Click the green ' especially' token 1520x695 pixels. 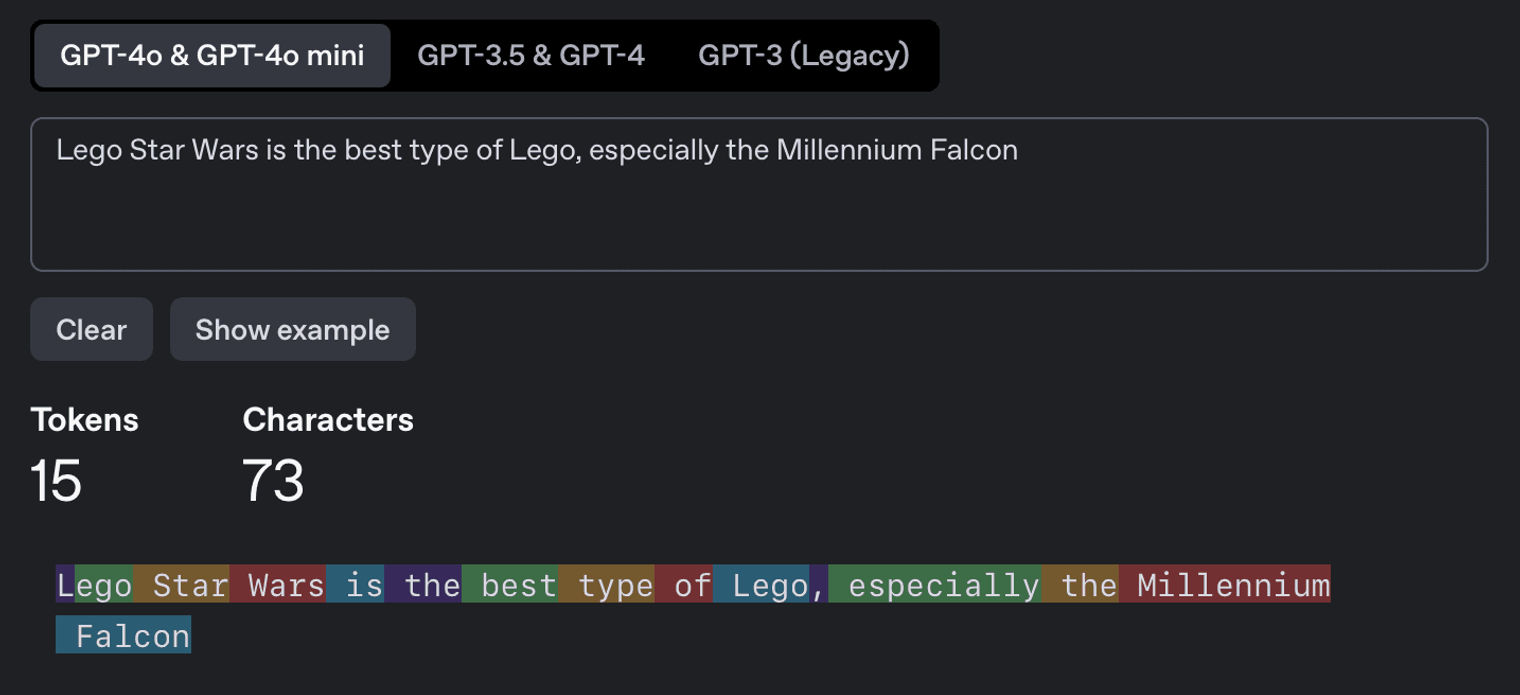[x=935, y=584]
